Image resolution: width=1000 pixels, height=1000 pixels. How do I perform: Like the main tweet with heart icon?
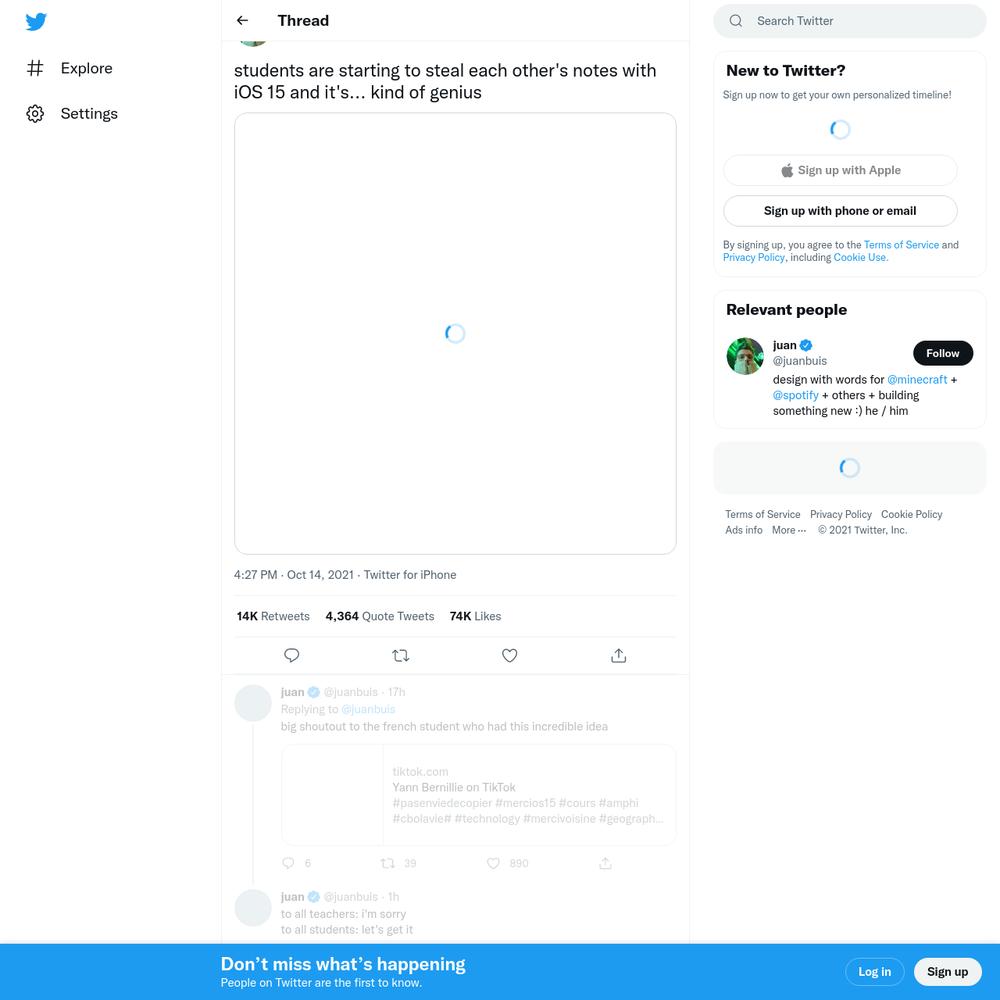pyautogui.click(x=510, y=655)
